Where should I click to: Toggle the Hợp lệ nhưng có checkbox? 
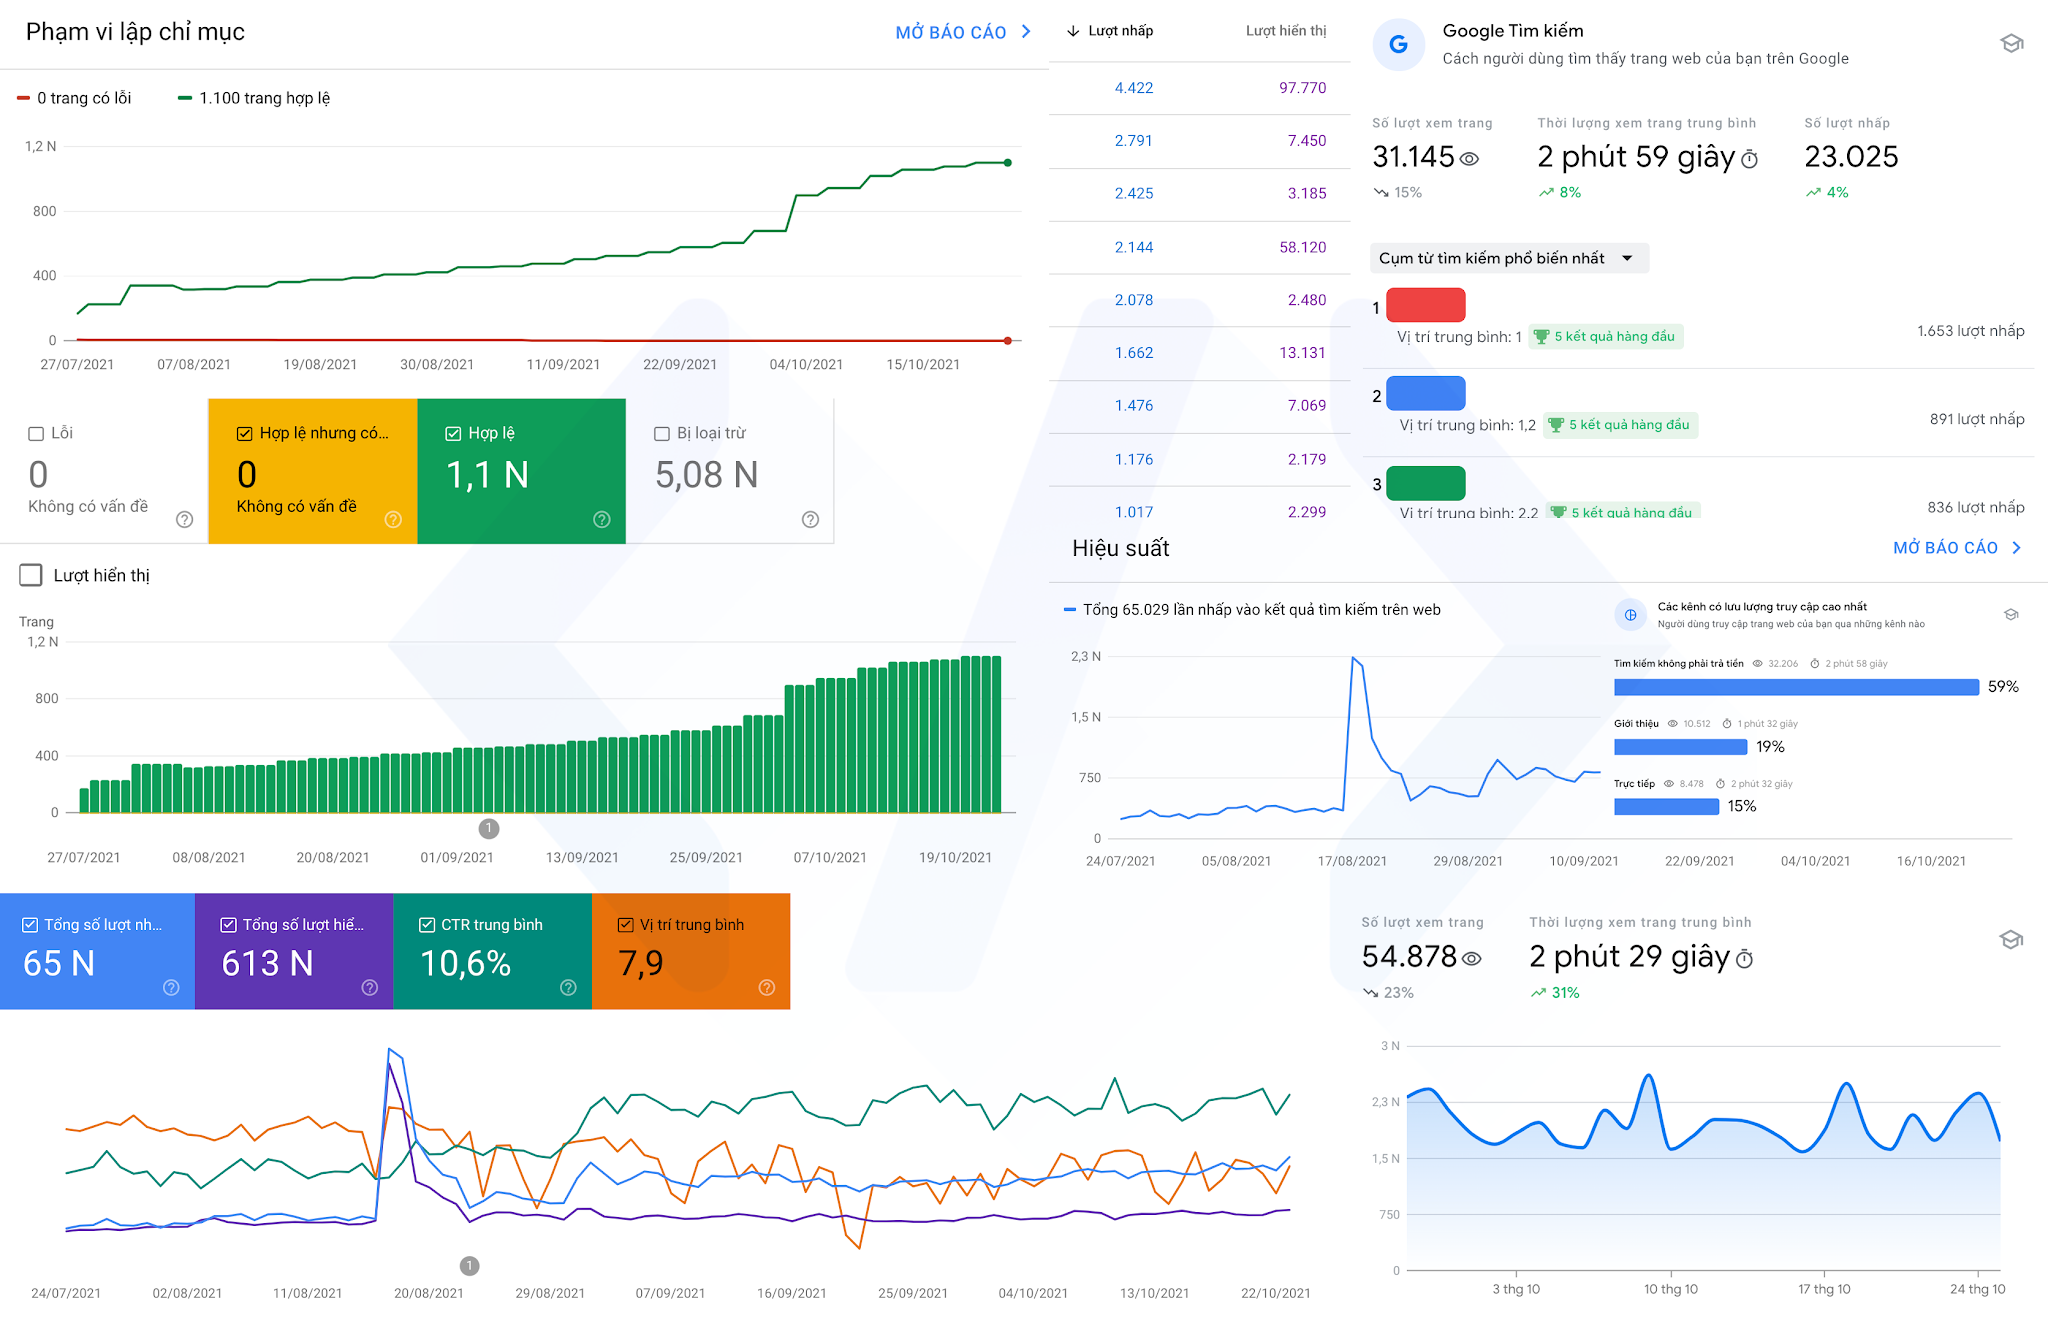pos(244,433)
